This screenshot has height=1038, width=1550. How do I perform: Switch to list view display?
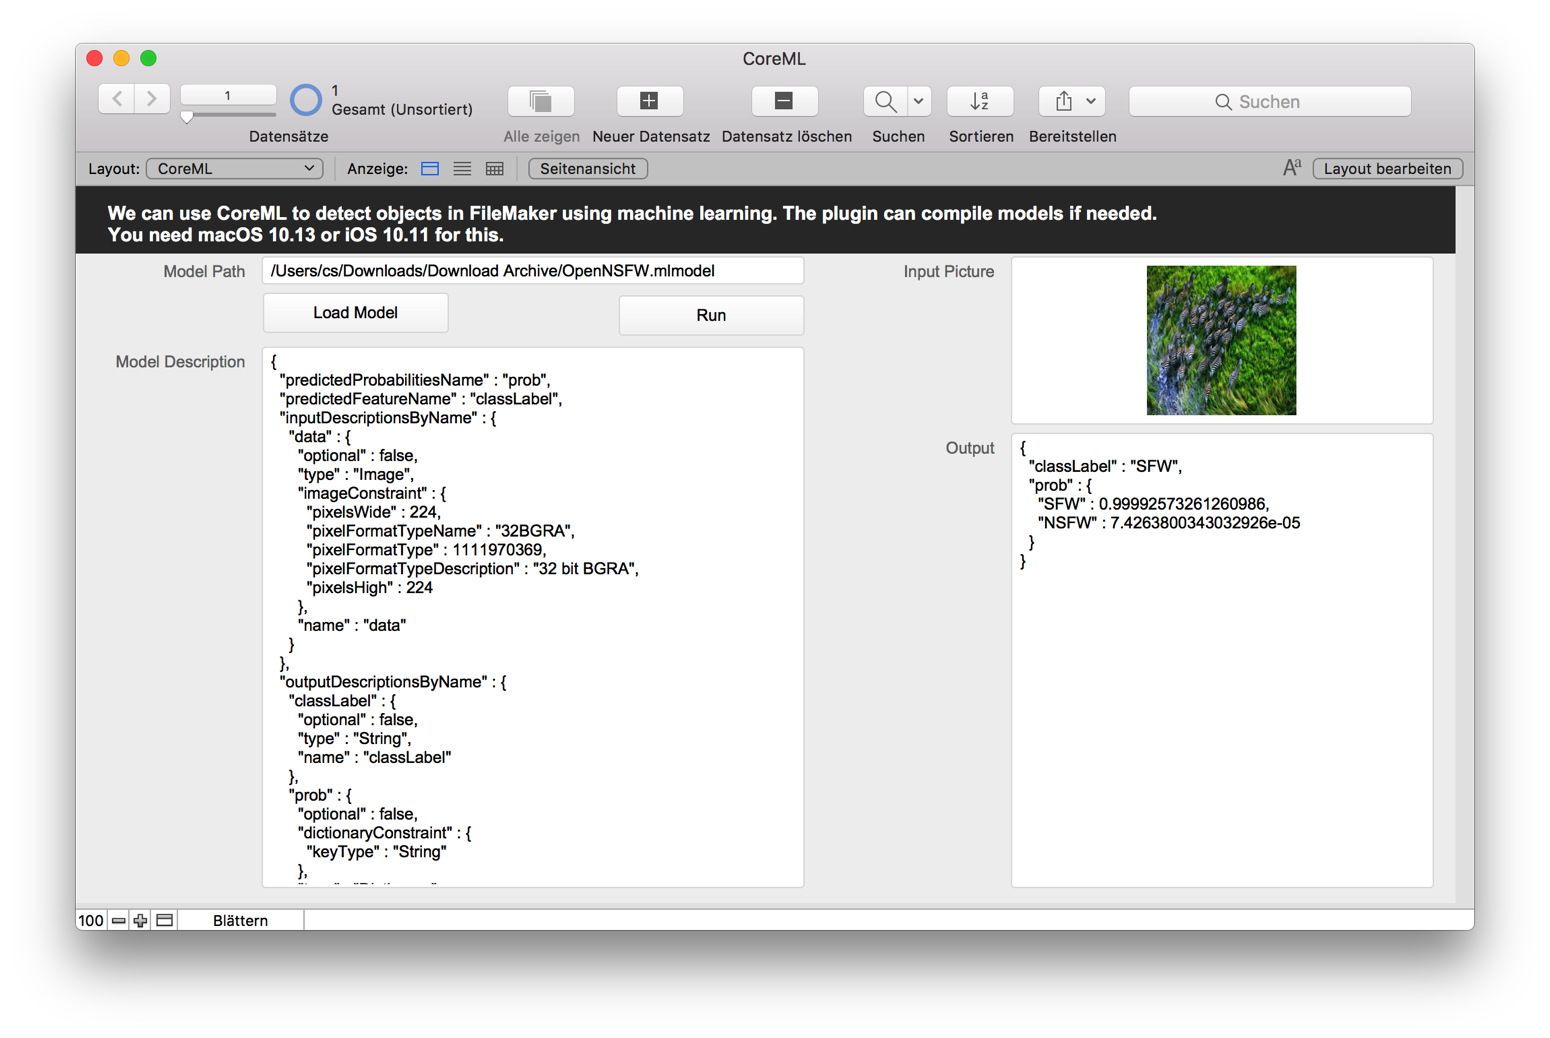[462, 169]
